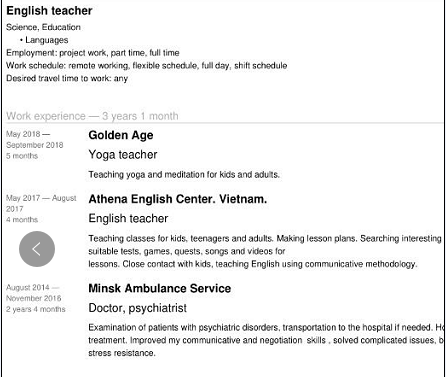Click the Work experience section header
The height and width of the screenshot is (377, 446).
click(x=92, y=116)
